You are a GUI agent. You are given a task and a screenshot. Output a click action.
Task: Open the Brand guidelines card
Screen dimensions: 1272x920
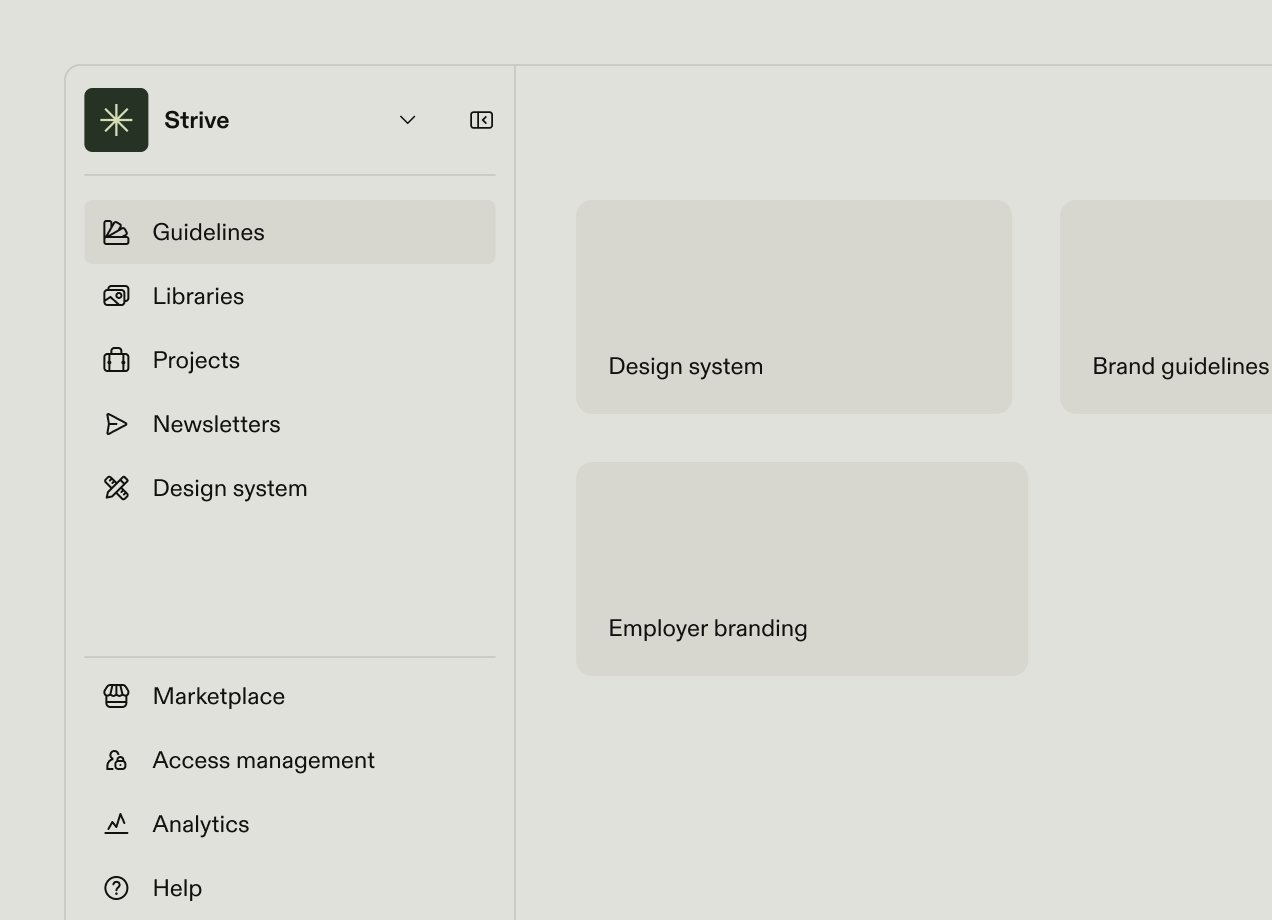click(1165, 306)
